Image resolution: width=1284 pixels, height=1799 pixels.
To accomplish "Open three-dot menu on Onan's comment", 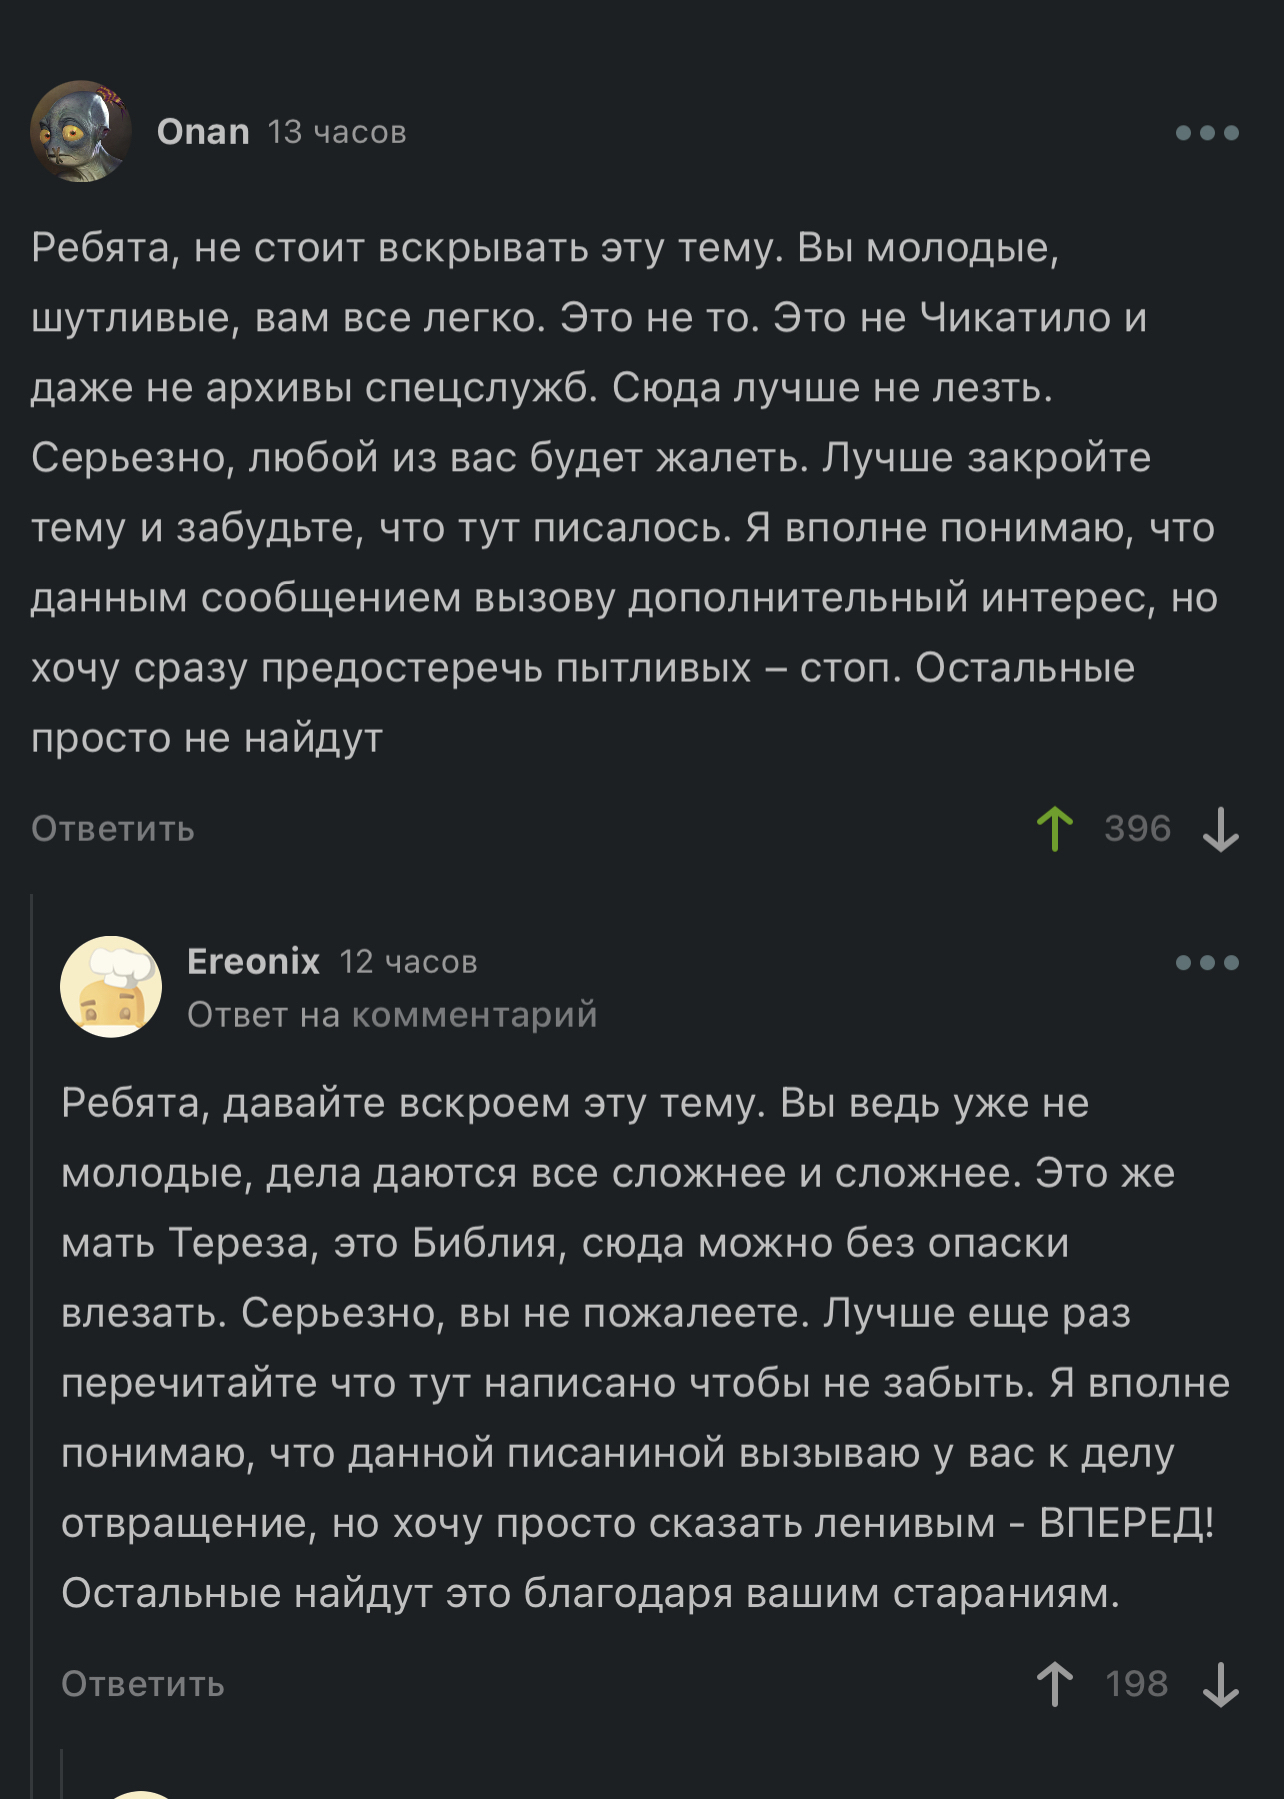I will pos(1207,133).
